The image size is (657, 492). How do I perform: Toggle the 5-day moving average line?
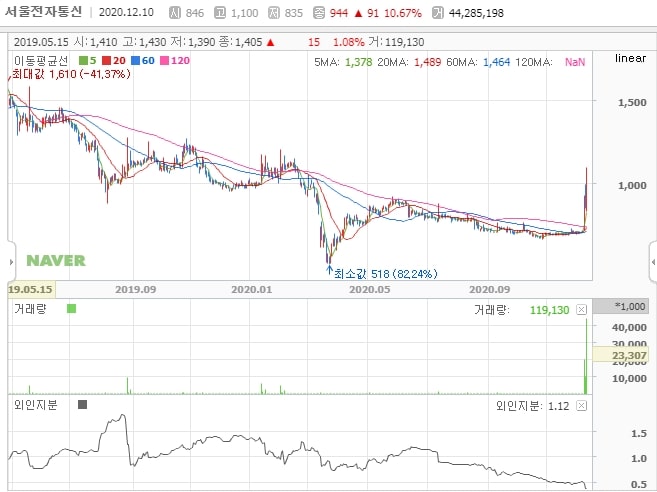(88, 61)
